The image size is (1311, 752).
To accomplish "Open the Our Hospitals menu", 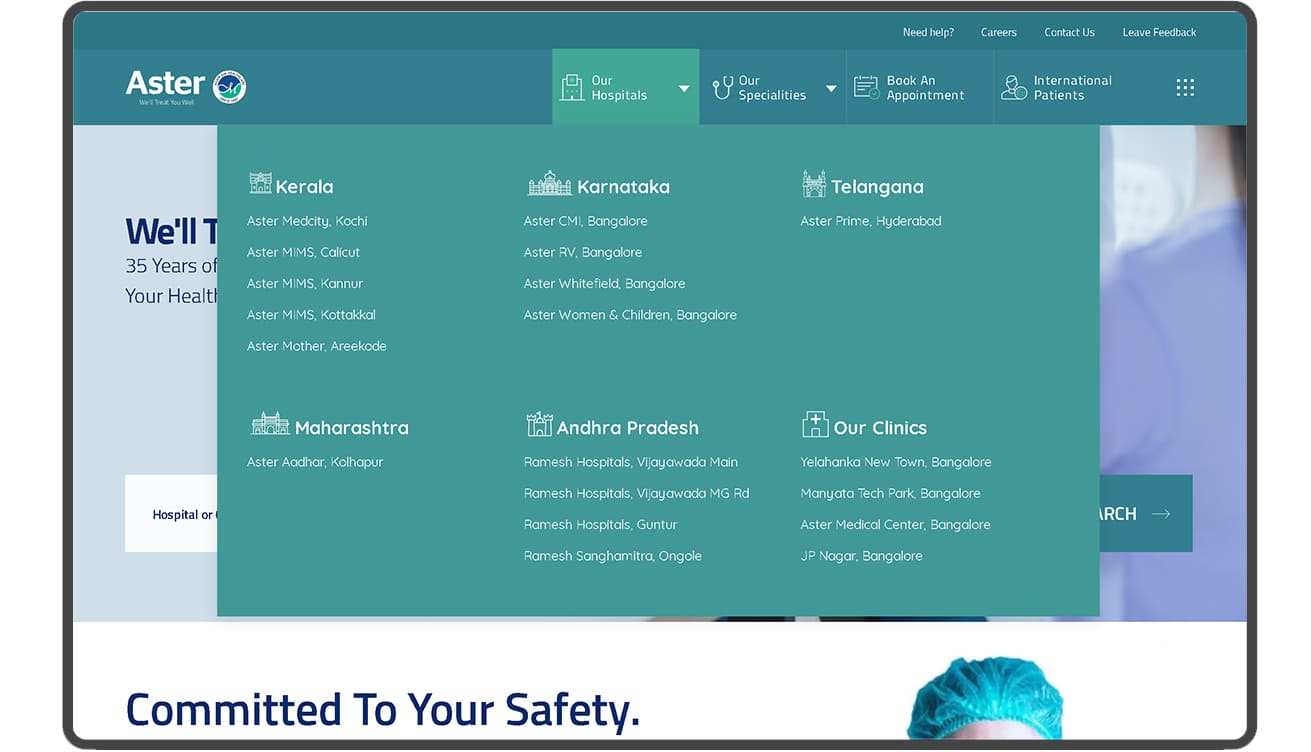I will pos(626,87).
